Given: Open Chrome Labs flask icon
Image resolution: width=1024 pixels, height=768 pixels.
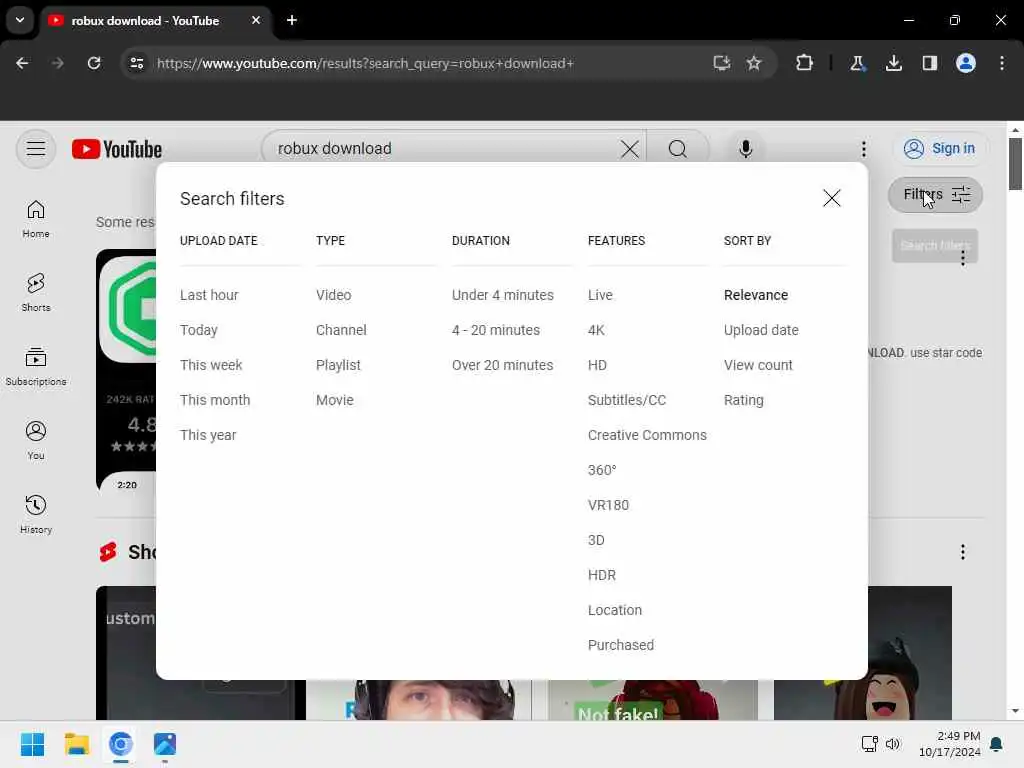Looking at the screenshot, I should [857, 63].
